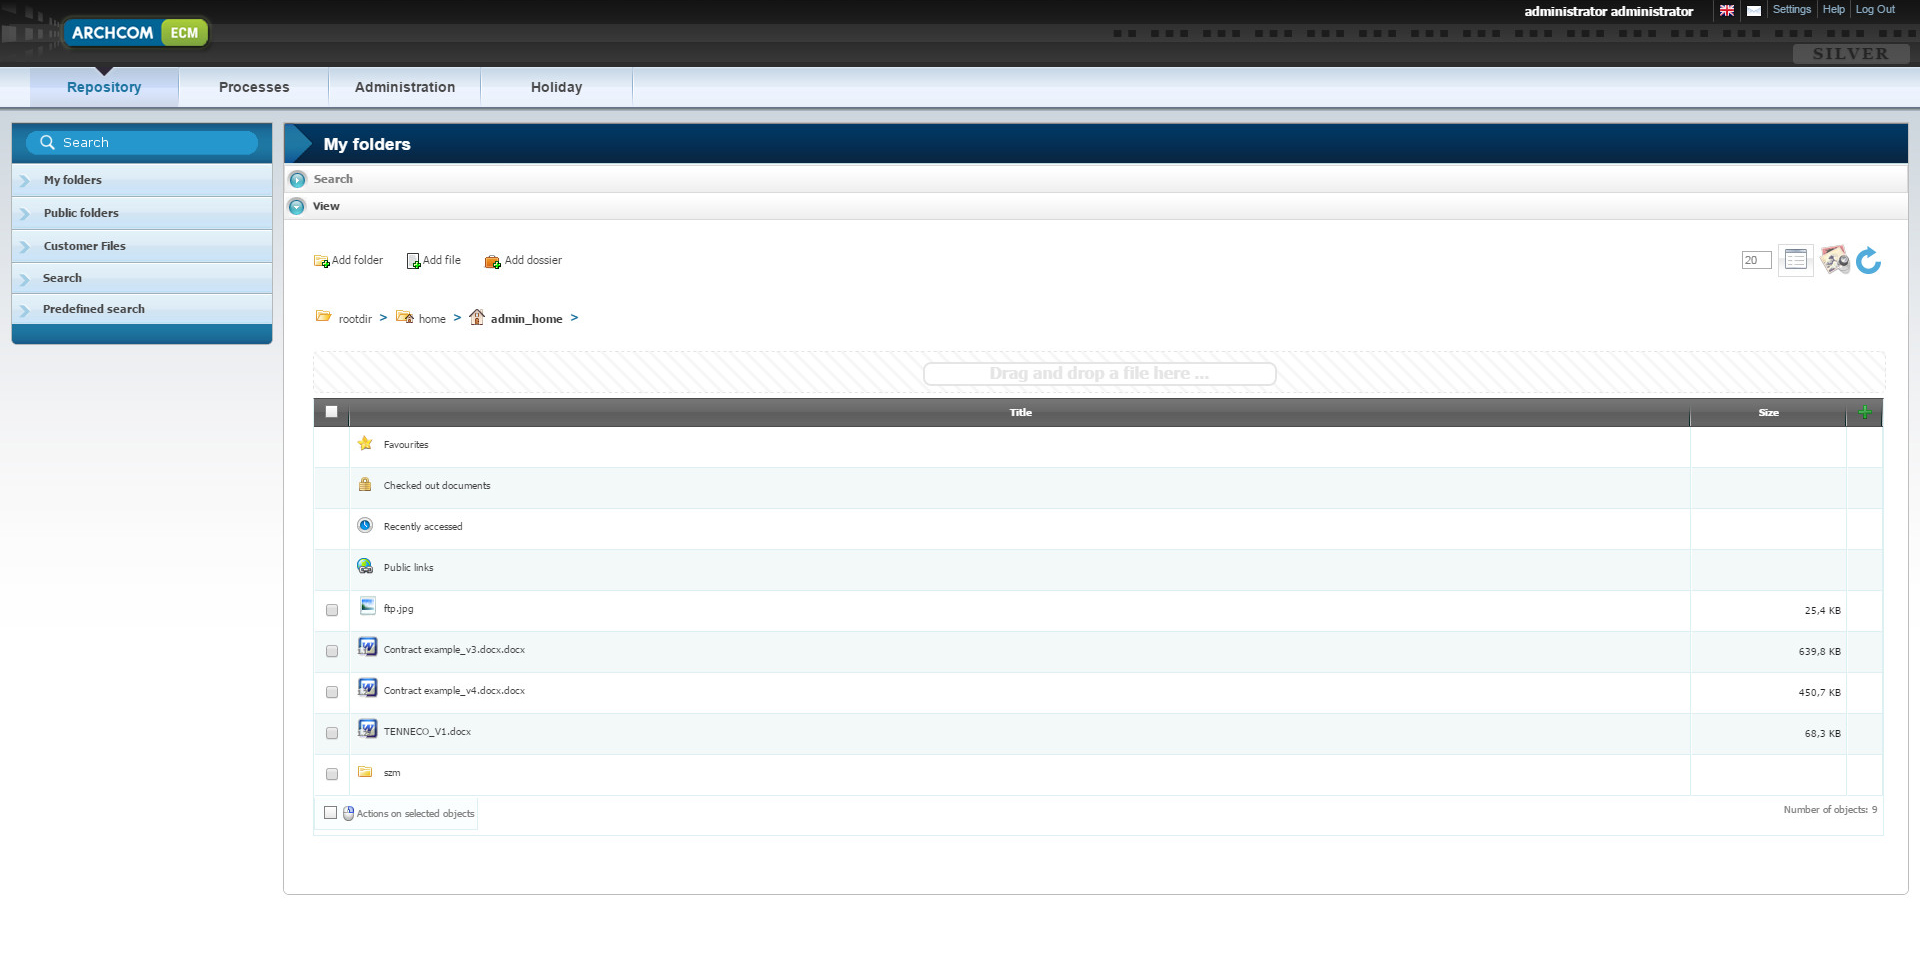Click the Log Out link
1920x979 pixels.
click(1875, 10)
